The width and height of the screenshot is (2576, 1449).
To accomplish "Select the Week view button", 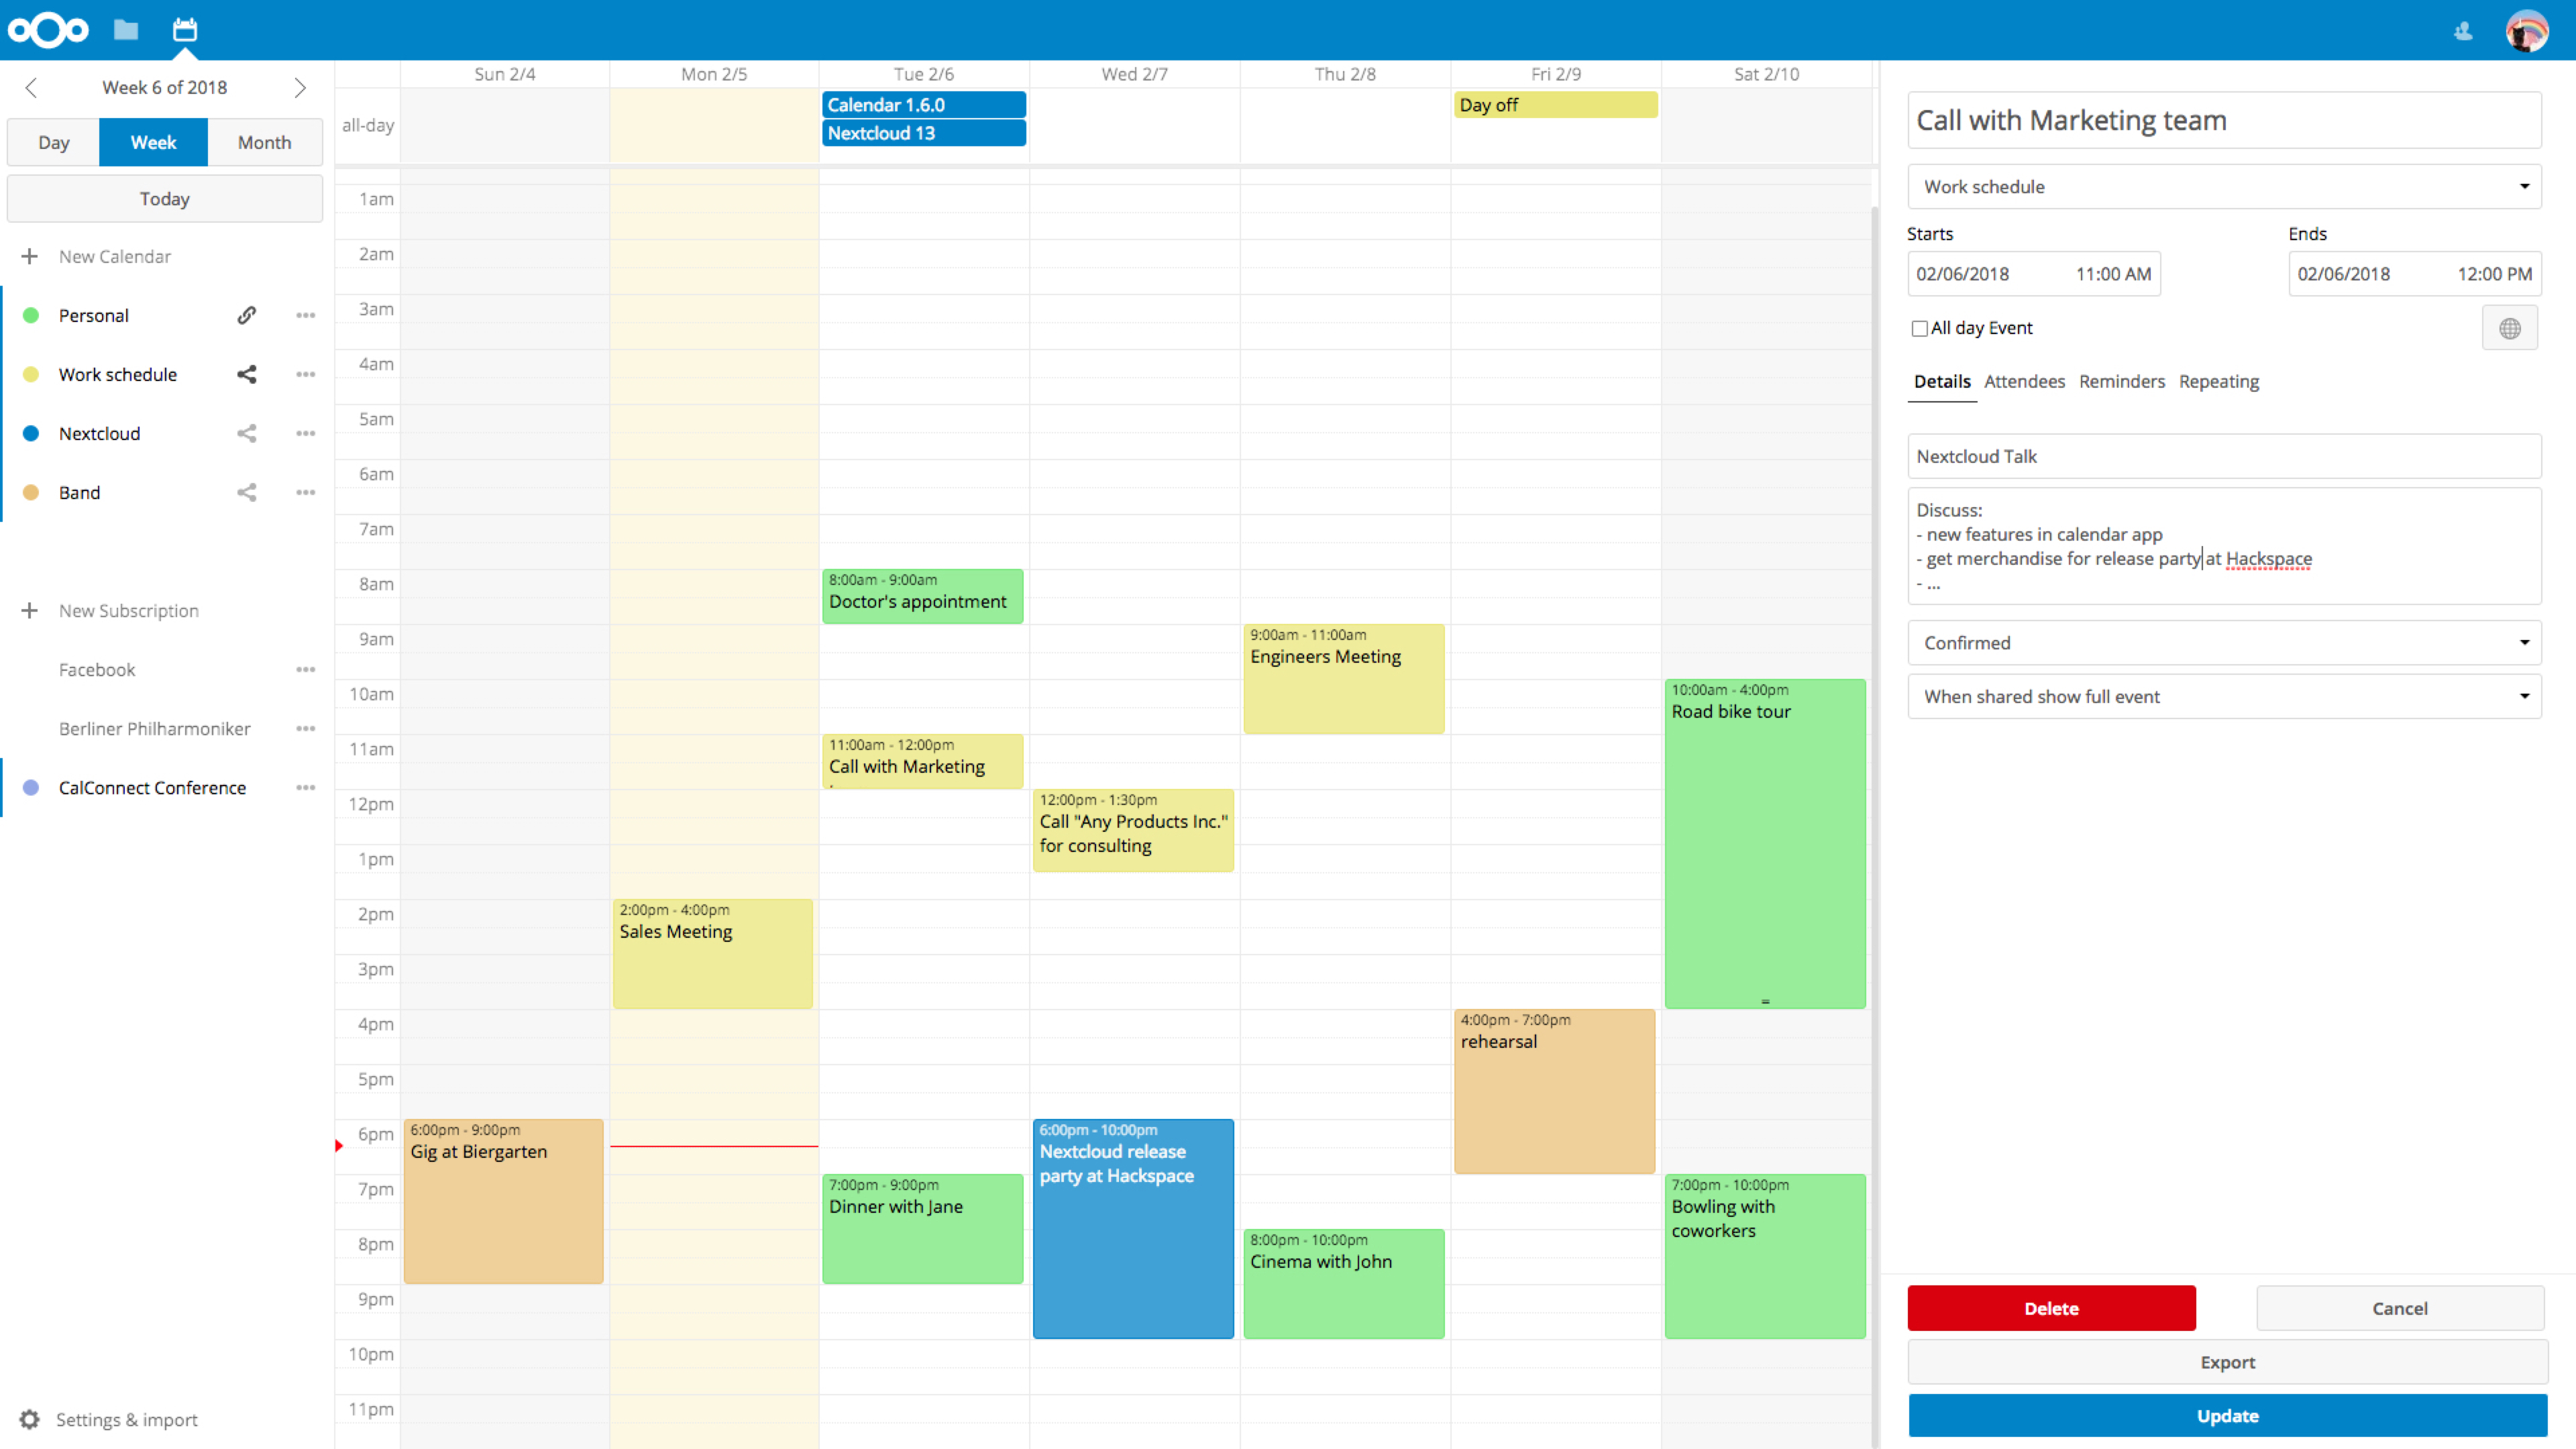I will [x=152, y=142].
